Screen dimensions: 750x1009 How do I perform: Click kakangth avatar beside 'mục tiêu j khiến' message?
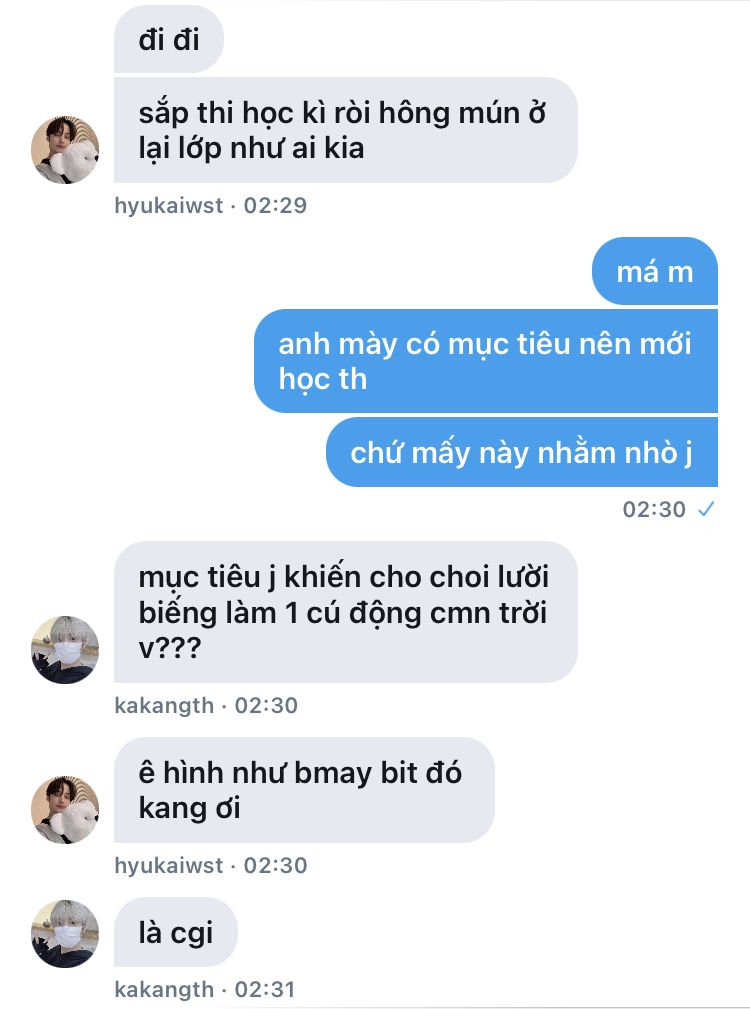(x=65, y=649)
